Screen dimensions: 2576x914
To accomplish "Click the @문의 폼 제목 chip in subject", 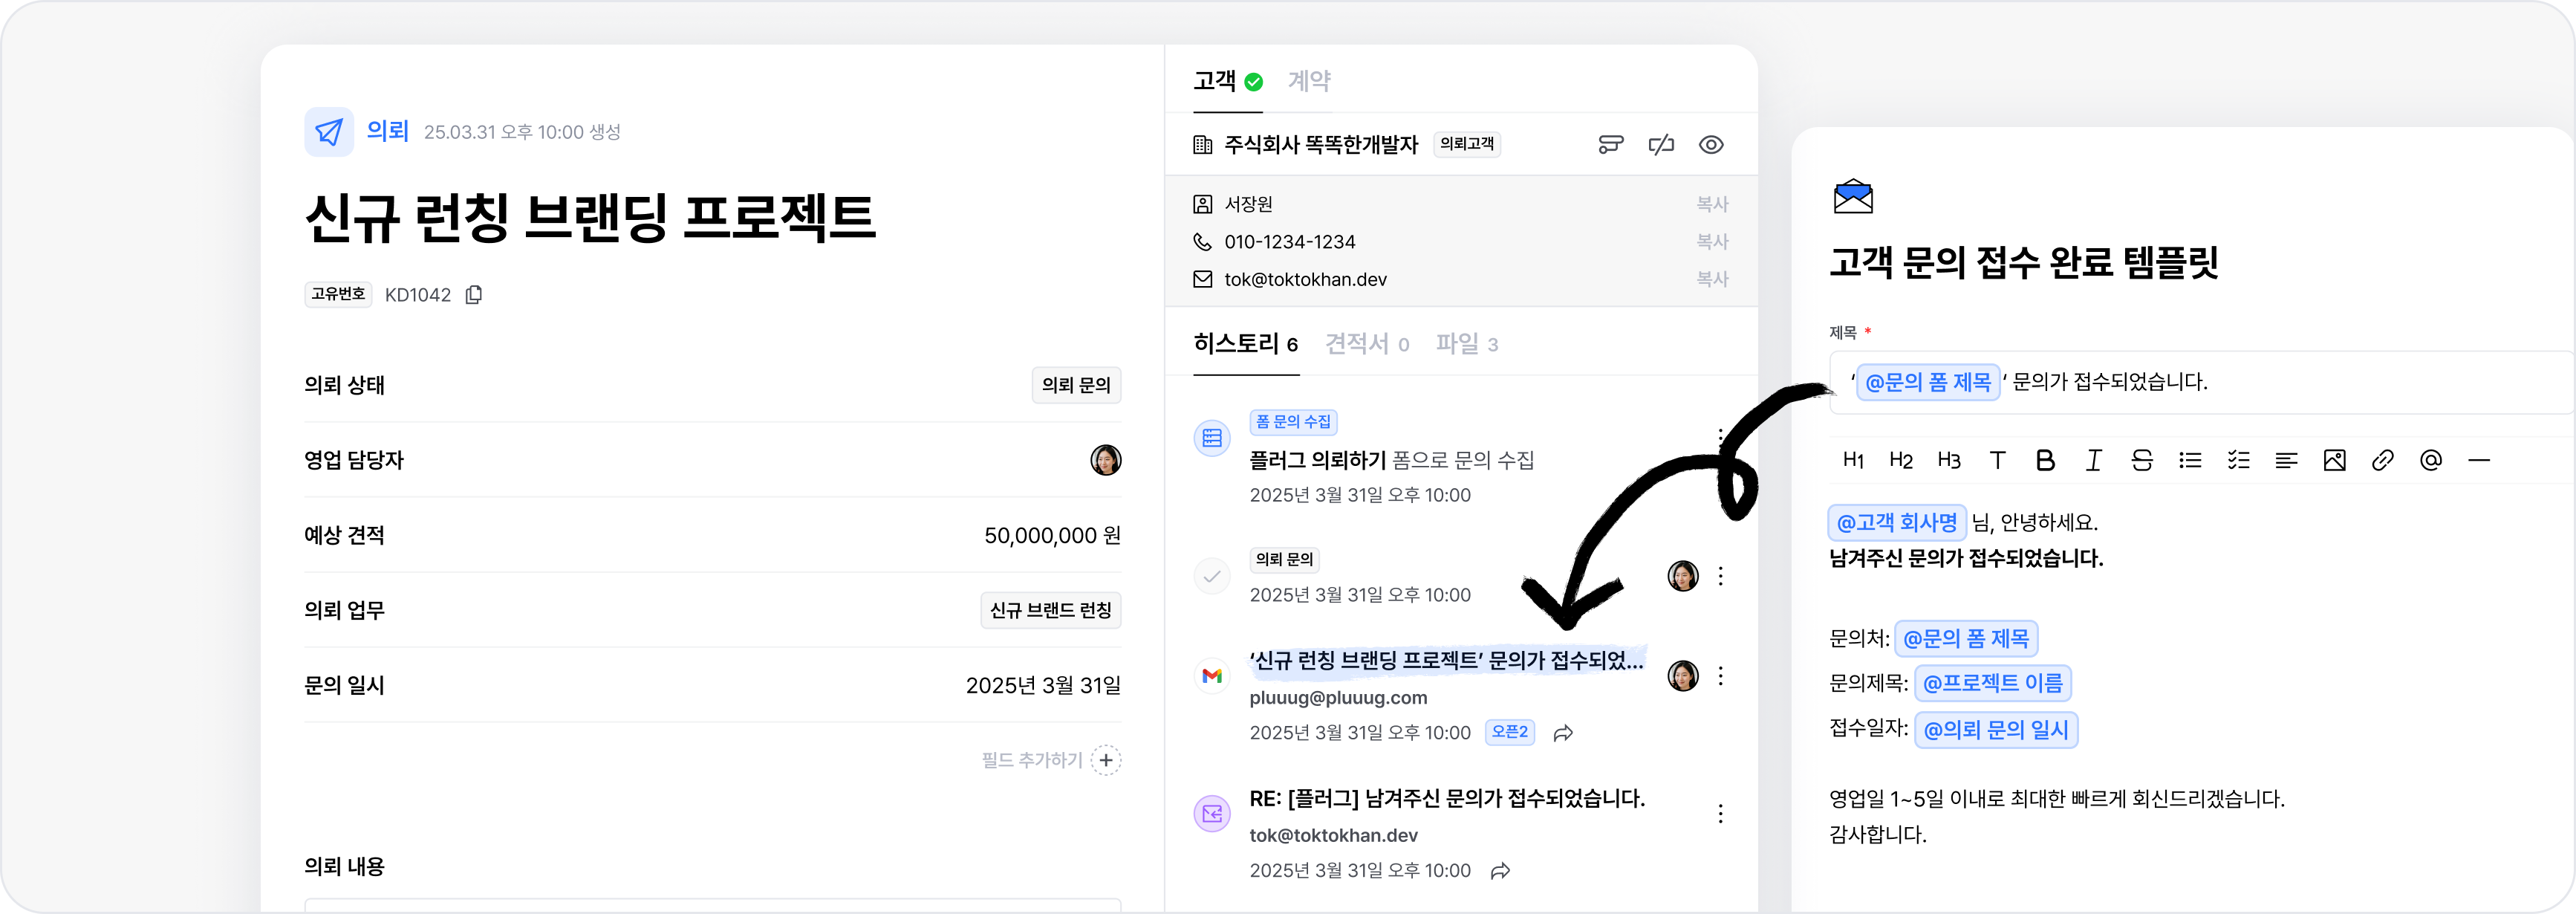I will coord(1928,382).
